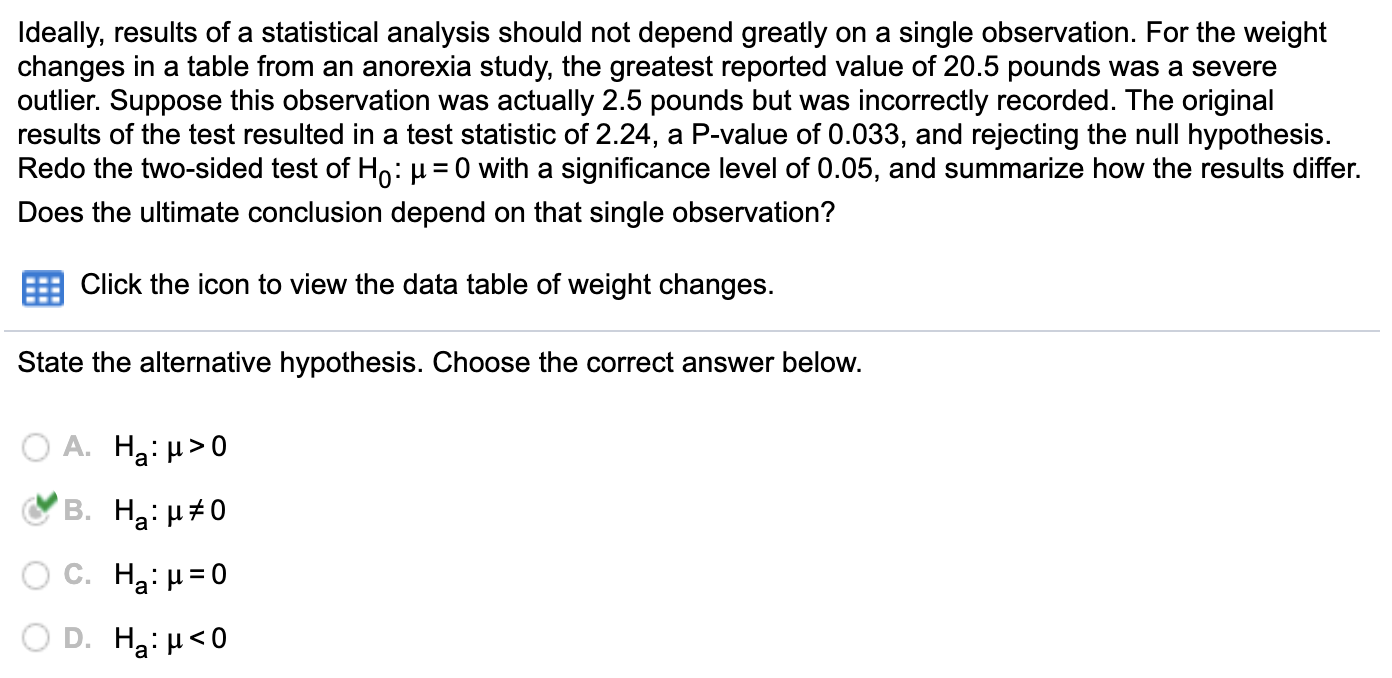Select the checked option B radio button
Viewport: 1392px width, 678px height.
[37, 512]
